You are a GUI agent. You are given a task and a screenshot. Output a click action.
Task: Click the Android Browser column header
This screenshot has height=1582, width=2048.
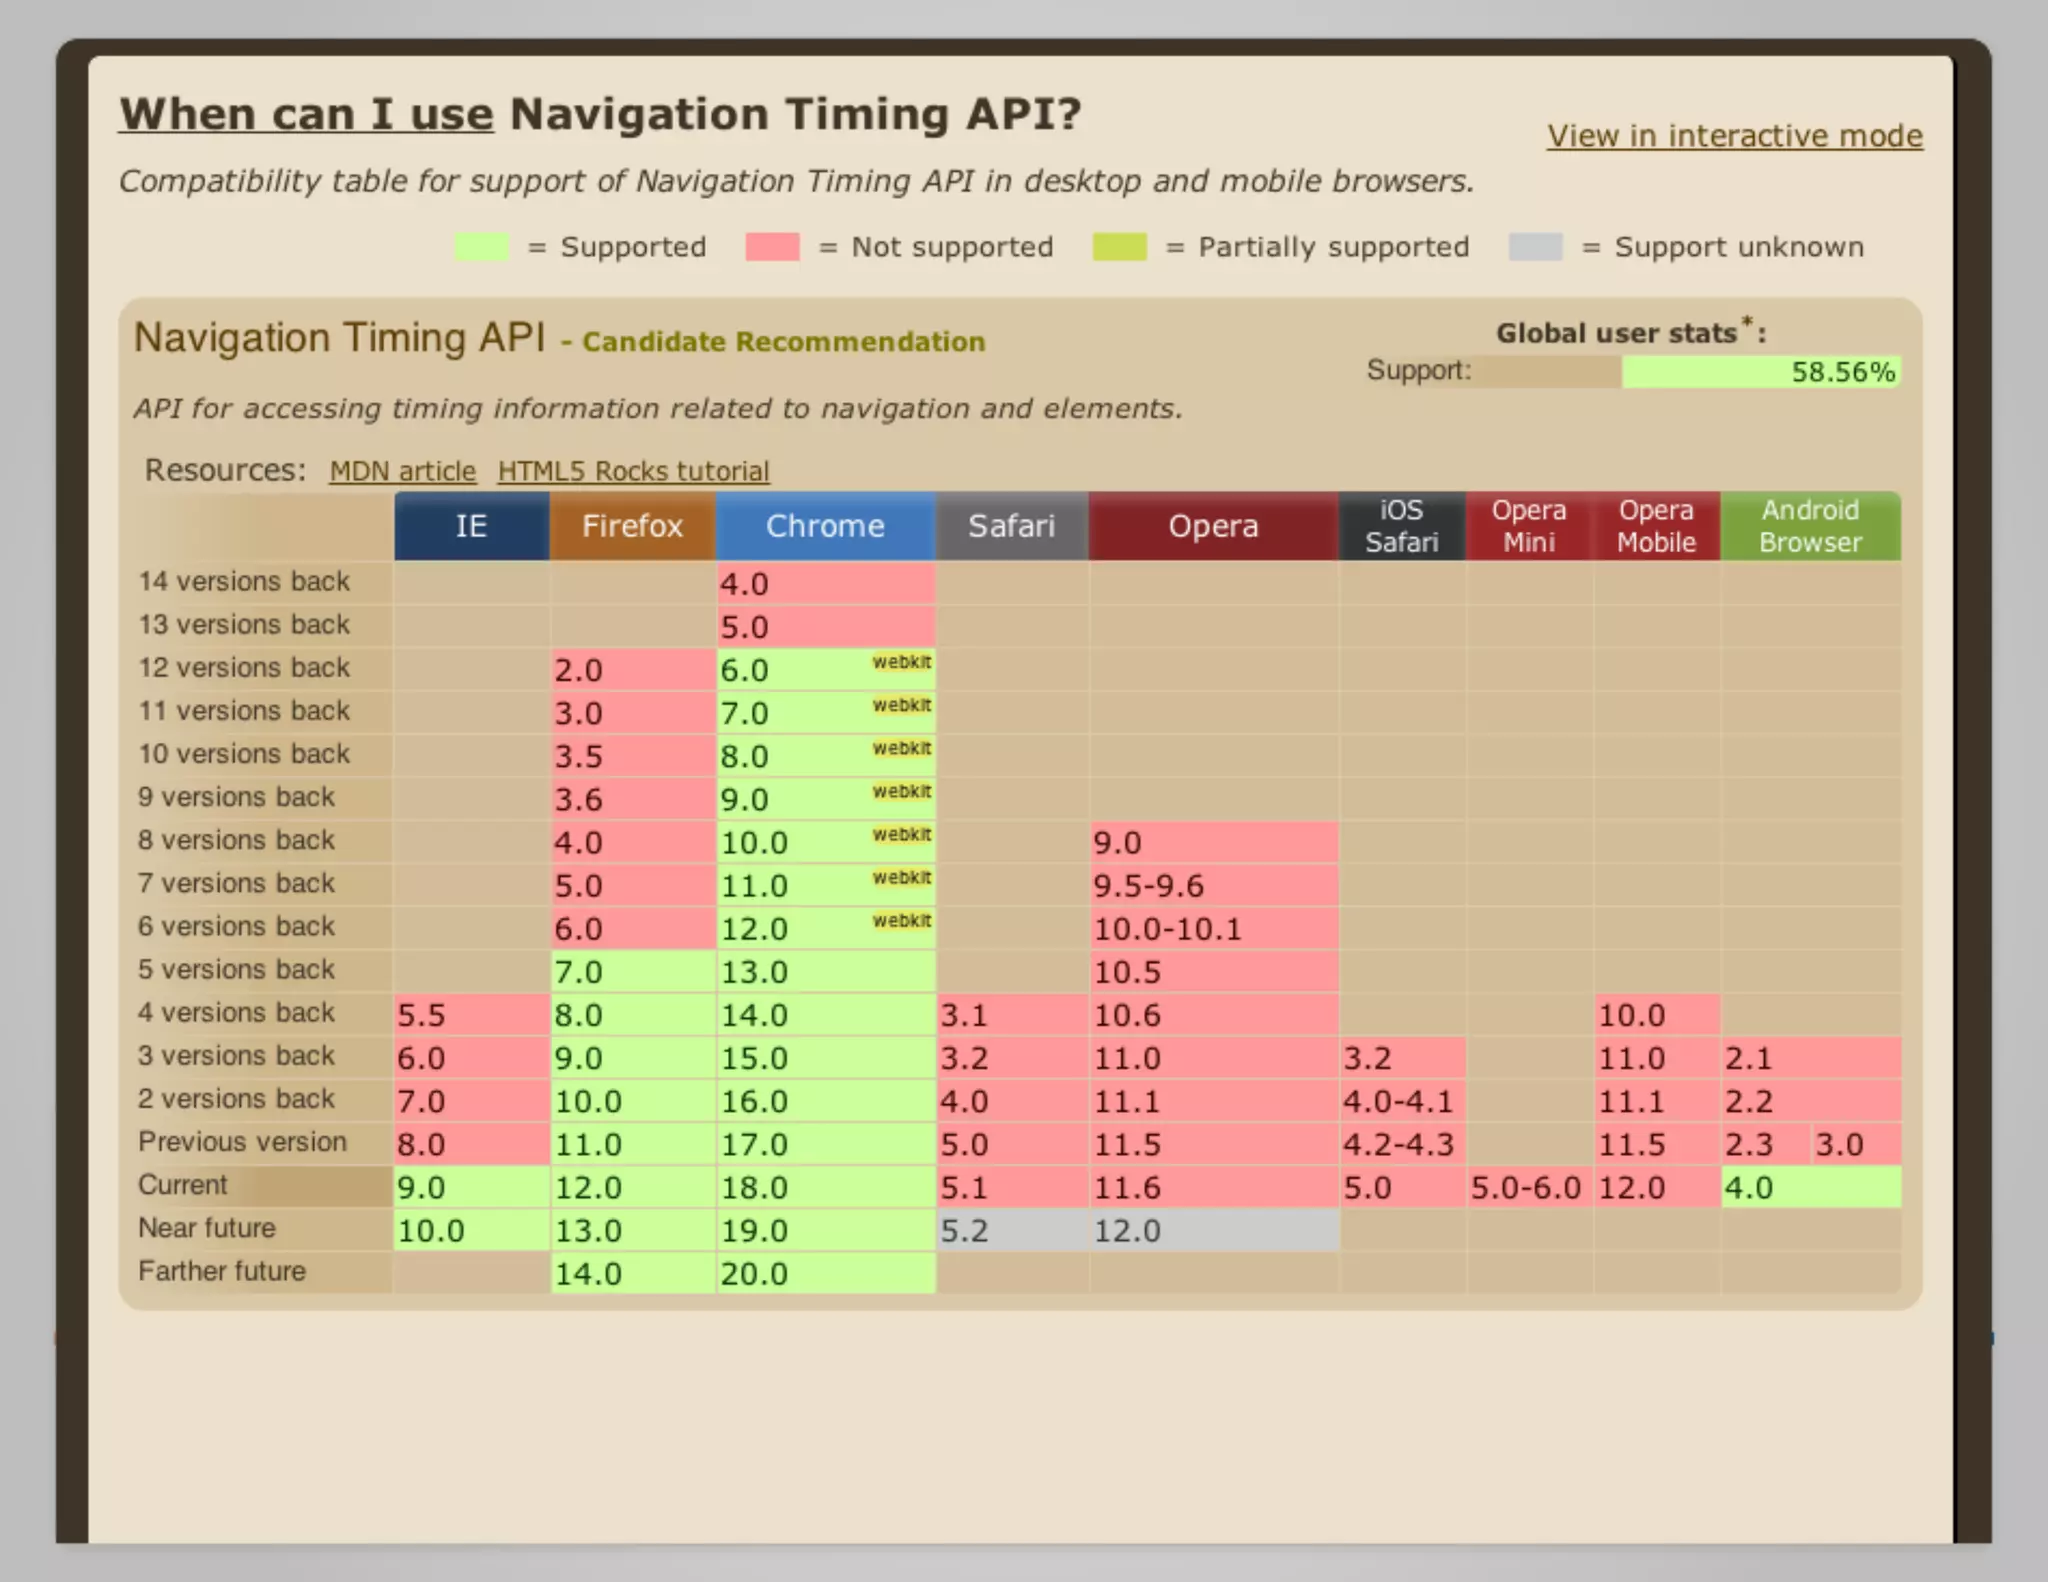click(1810, 526)
